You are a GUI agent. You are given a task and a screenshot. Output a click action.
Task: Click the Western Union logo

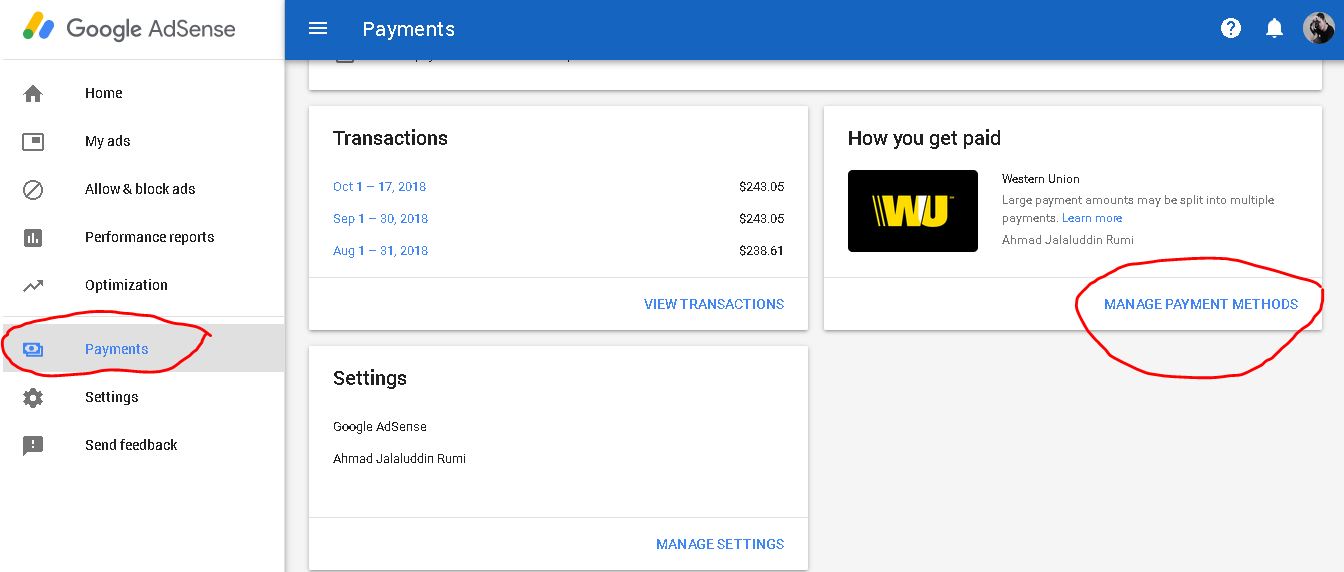(913, 211)
